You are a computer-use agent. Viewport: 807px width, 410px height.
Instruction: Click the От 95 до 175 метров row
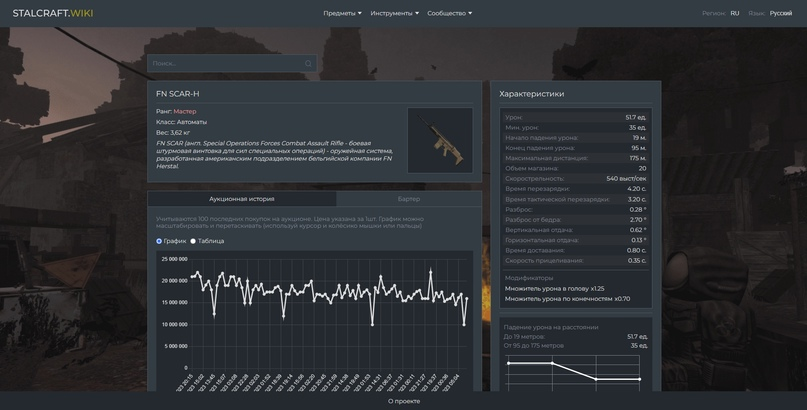575,346
